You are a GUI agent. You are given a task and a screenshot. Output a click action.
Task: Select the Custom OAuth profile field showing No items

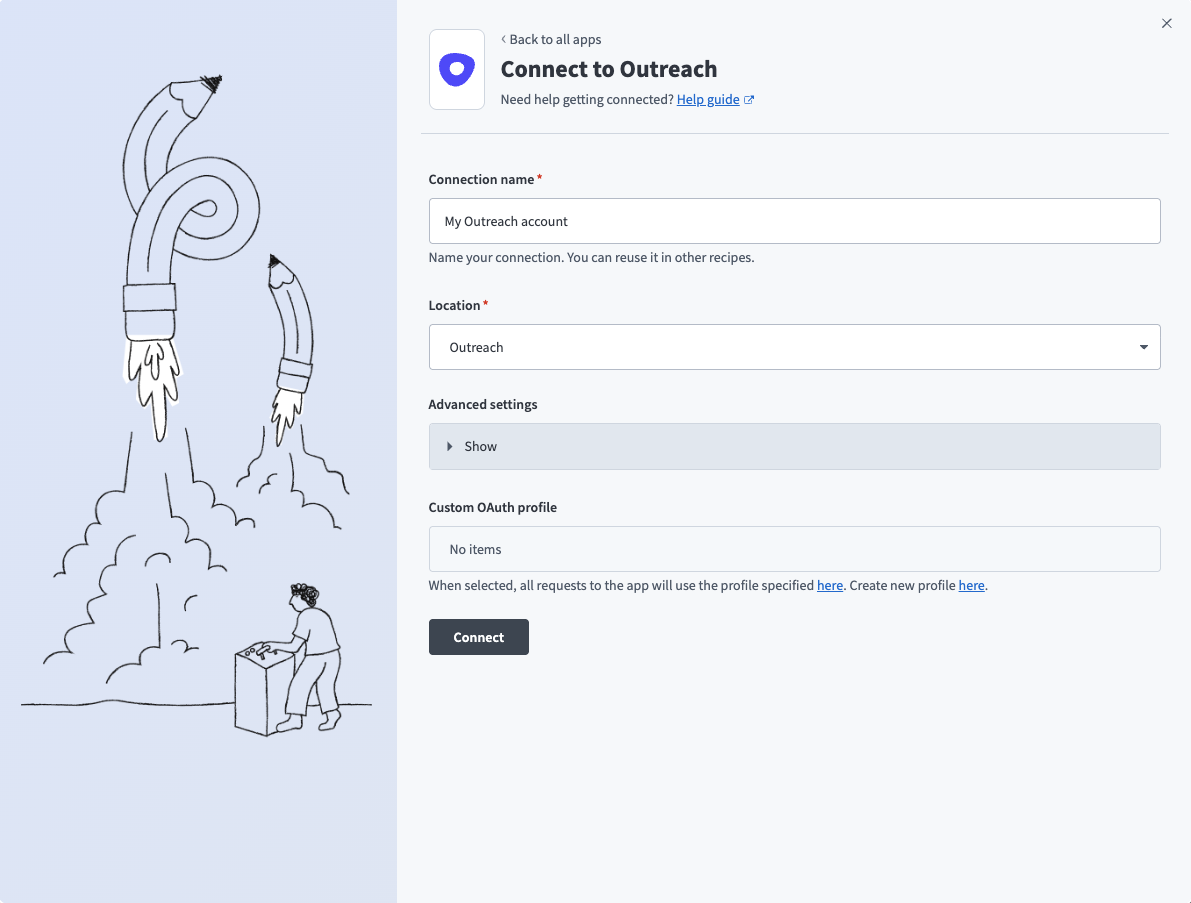point(794,549)
